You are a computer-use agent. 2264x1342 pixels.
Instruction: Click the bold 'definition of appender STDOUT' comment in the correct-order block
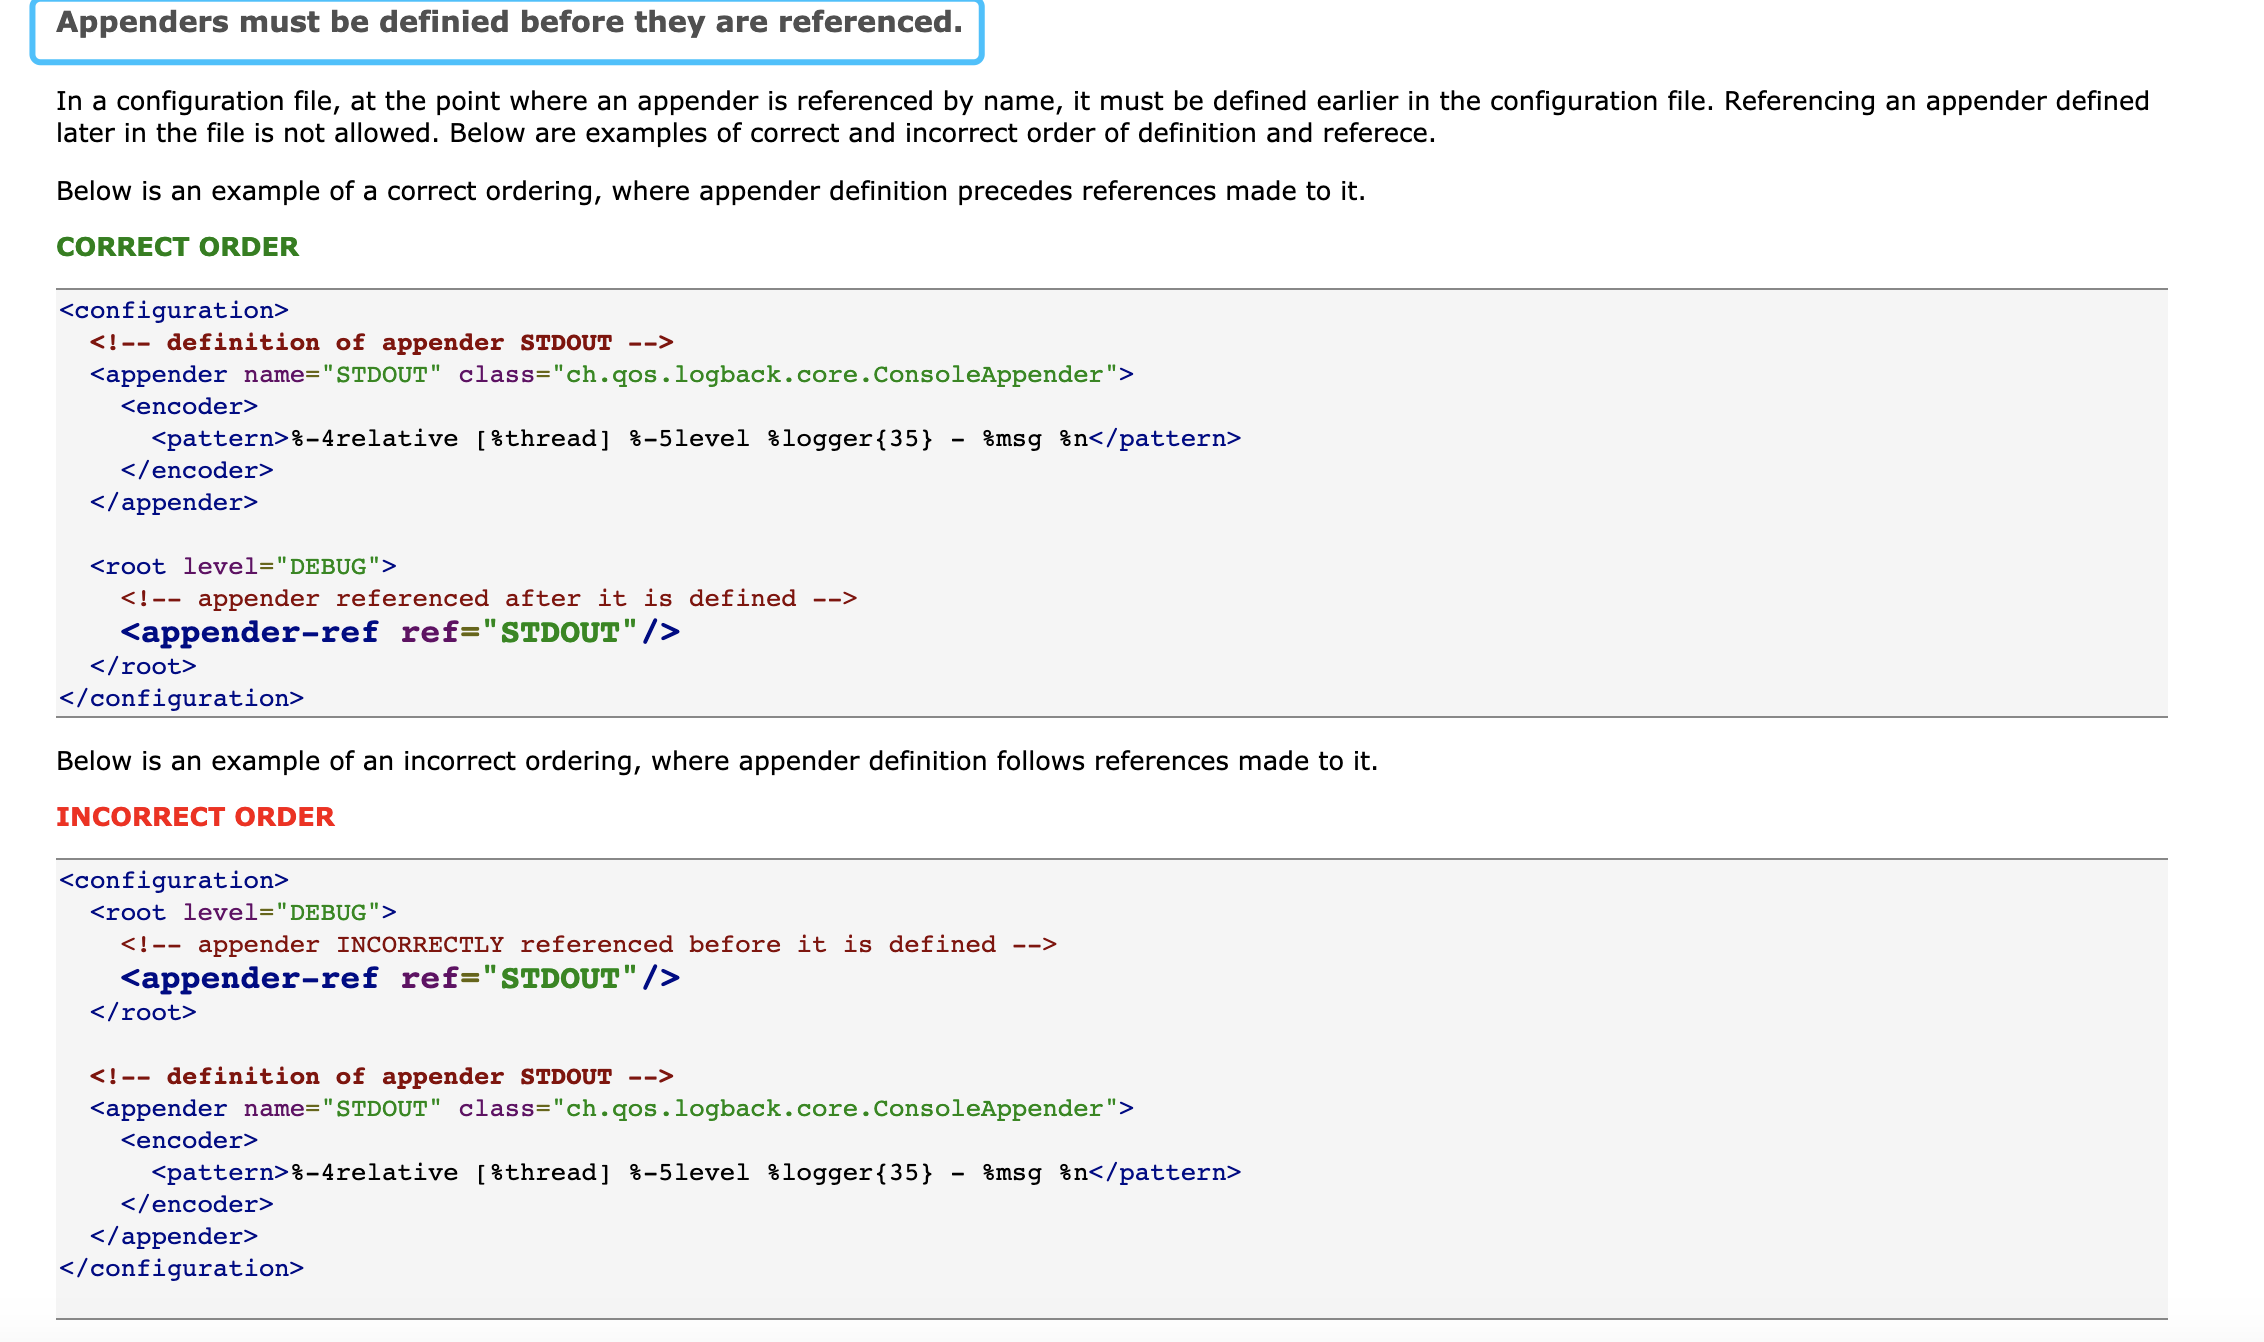click(x=382, y=343)
